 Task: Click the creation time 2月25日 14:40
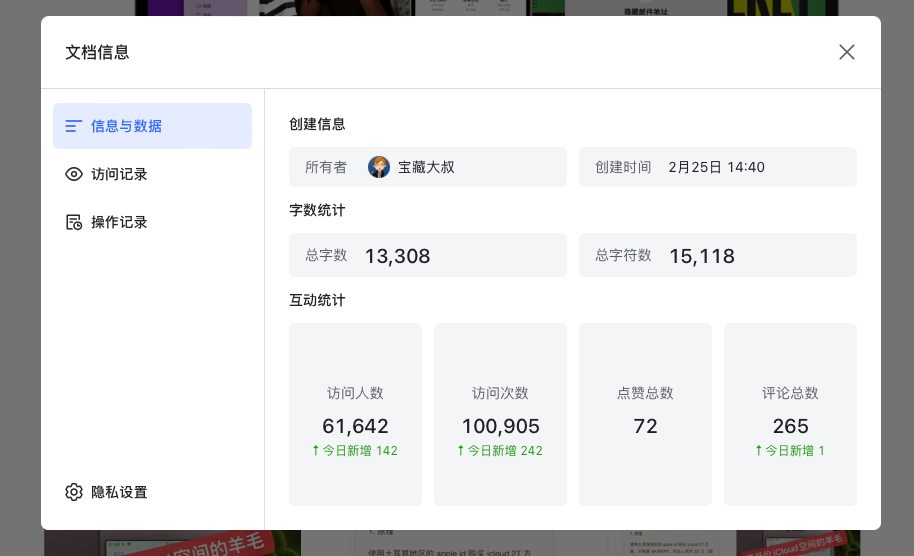point(716,167)
